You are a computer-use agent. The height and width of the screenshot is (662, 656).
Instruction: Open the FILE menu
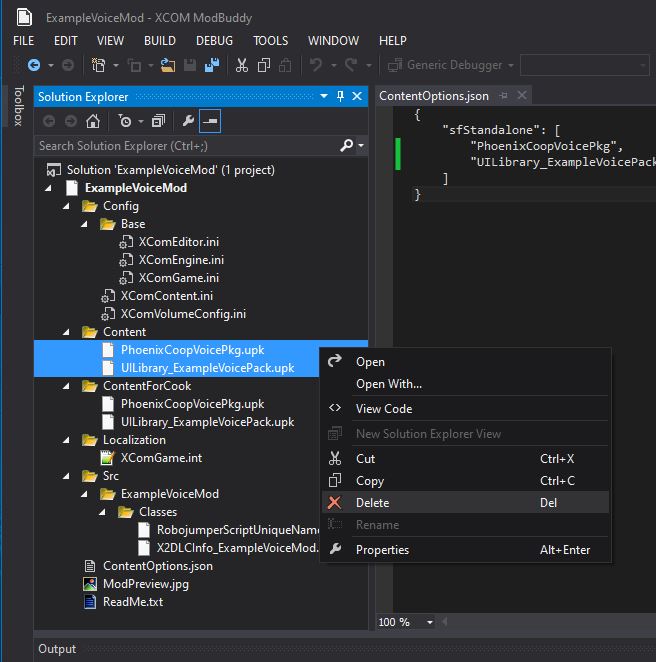[24, 41]
